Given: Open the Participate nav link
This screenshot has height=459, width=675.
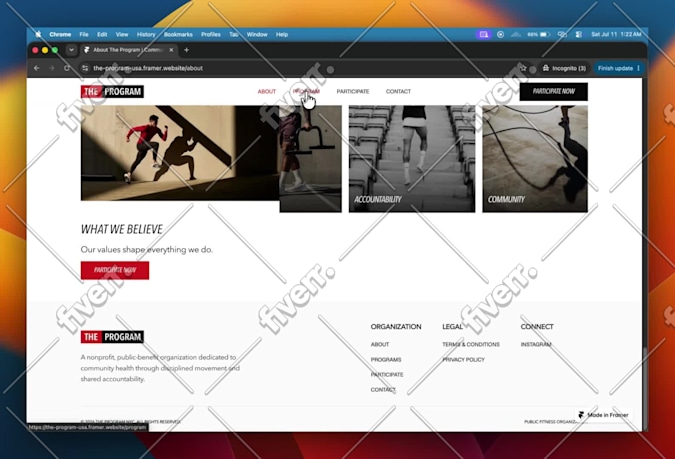Looking at the screenshot, I should (x=353, y=91).
